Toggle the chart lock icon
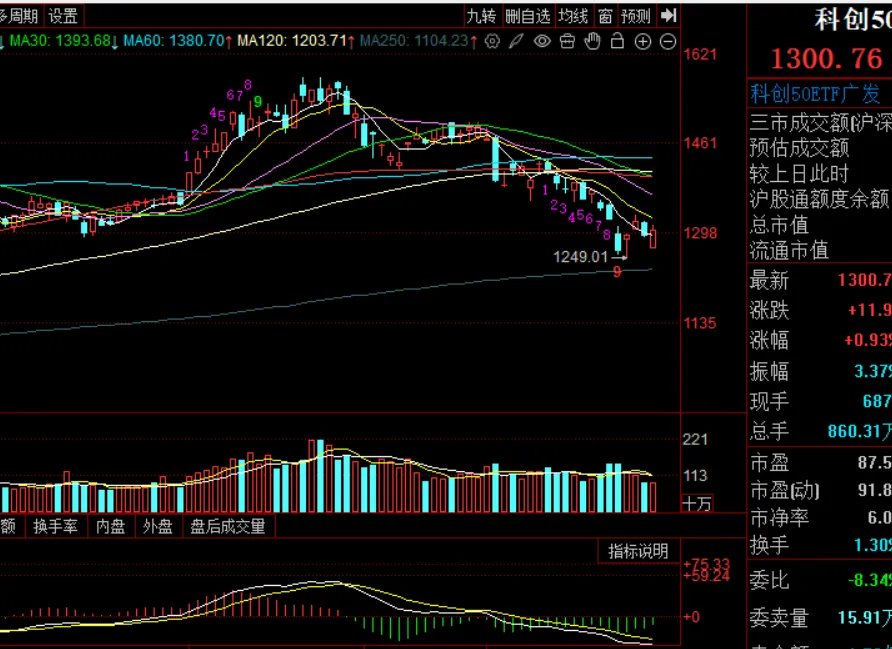Image resolution: width=892 pixels, height=649 pixels. [617, 41]
